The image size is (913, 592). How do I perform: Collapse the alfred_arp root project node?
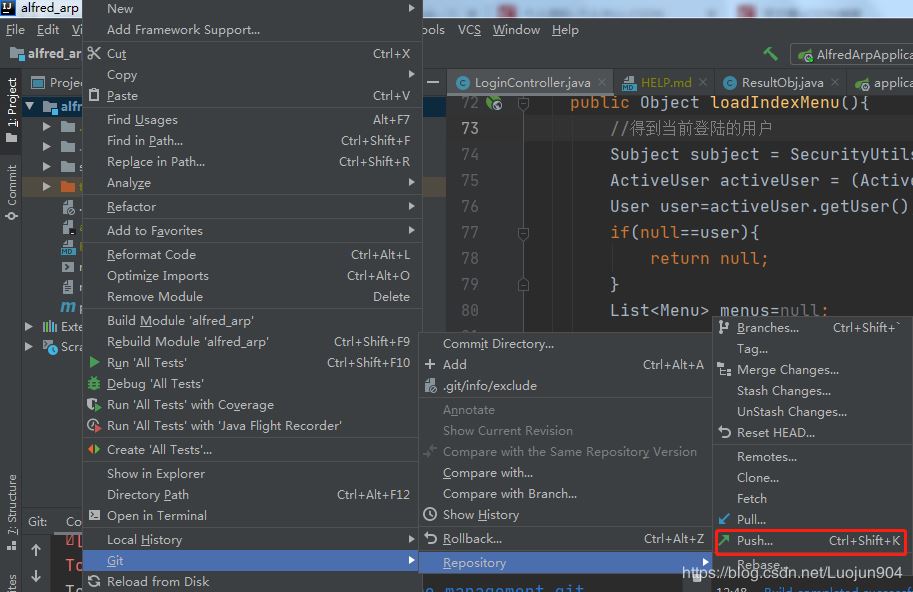tap(30, 106)
